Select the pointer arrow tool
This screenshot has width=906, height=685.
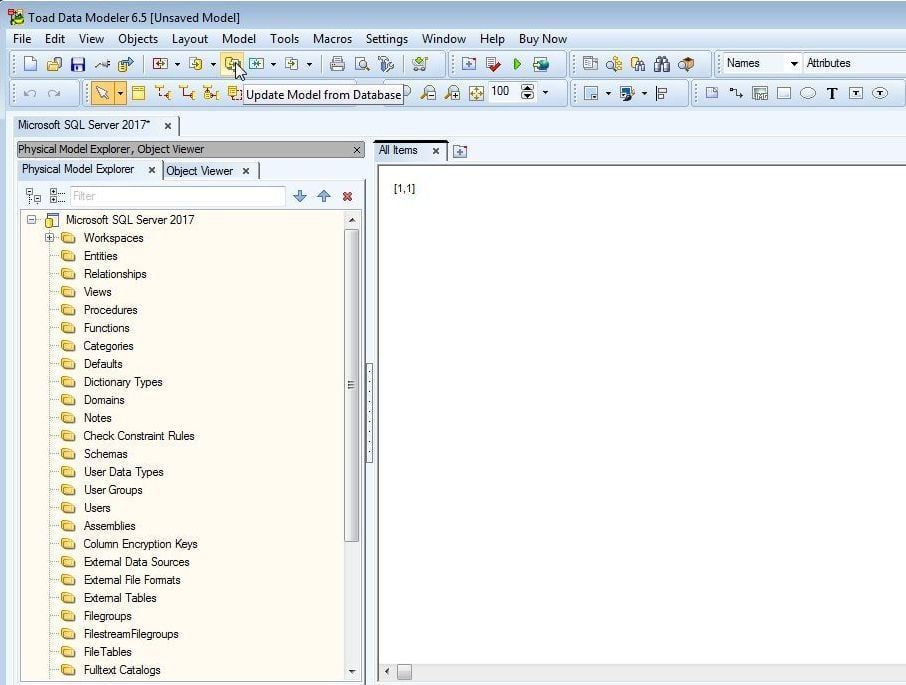click(102, 93)
